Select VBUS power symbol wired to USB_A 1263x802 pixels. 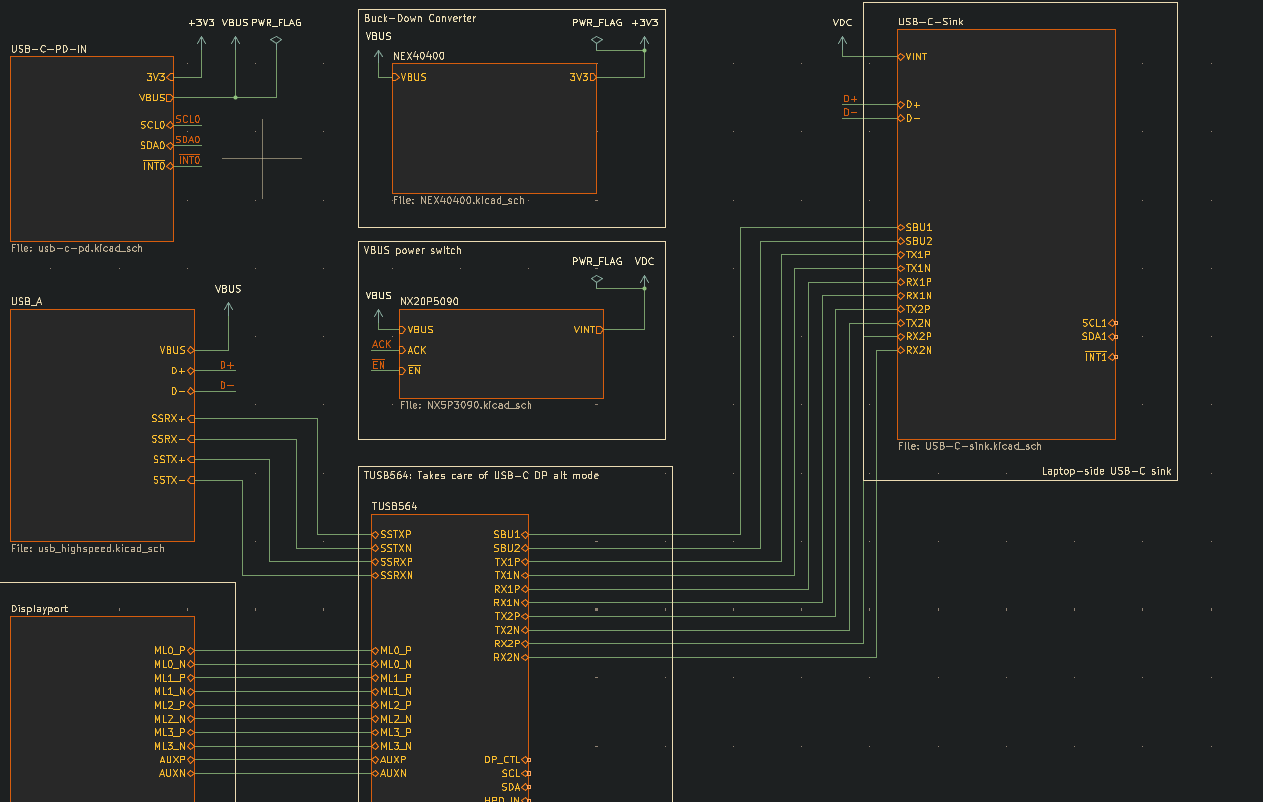tap(228, 300)
